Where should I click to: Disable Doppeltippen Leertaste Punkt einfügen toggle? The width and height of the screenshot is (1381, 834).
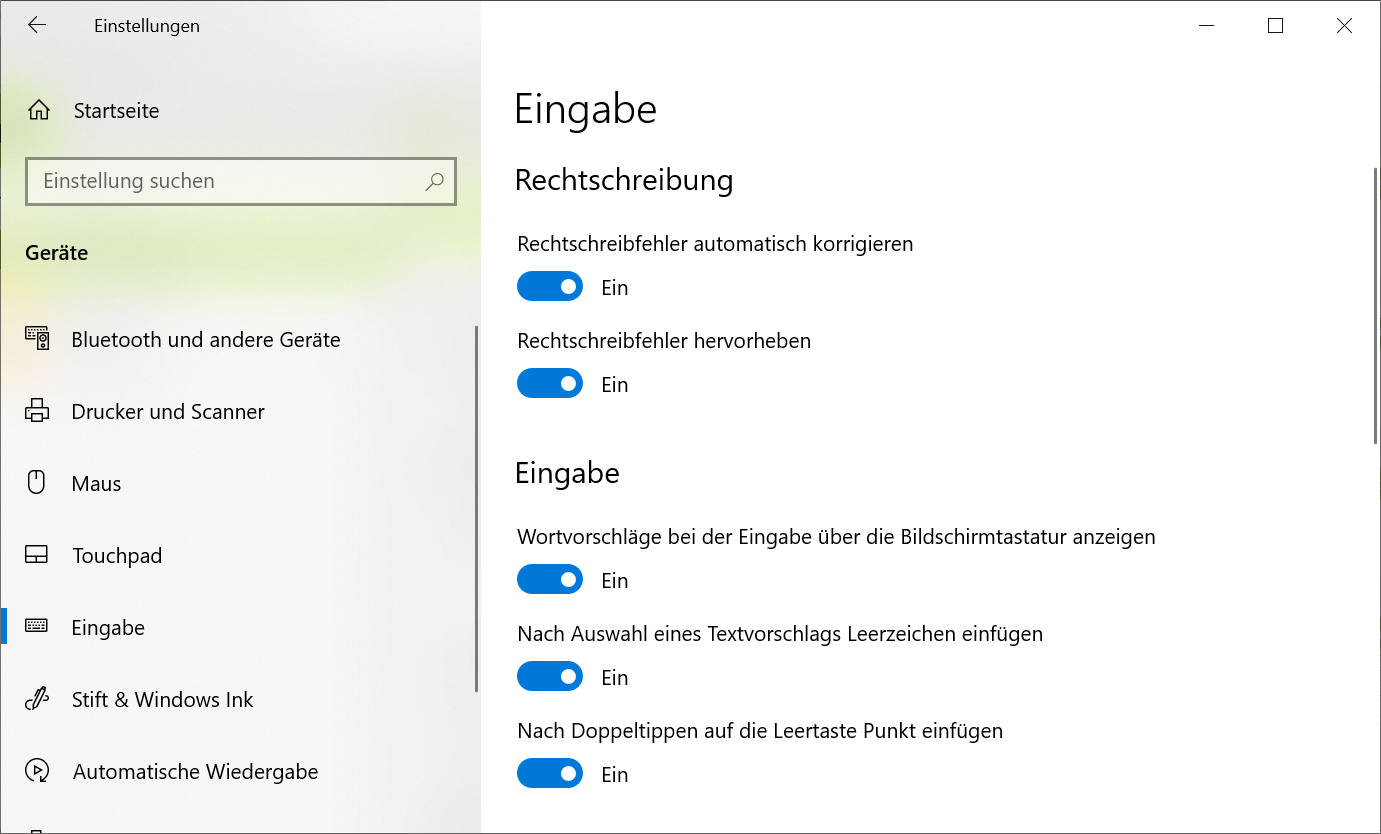coord(549,774)
